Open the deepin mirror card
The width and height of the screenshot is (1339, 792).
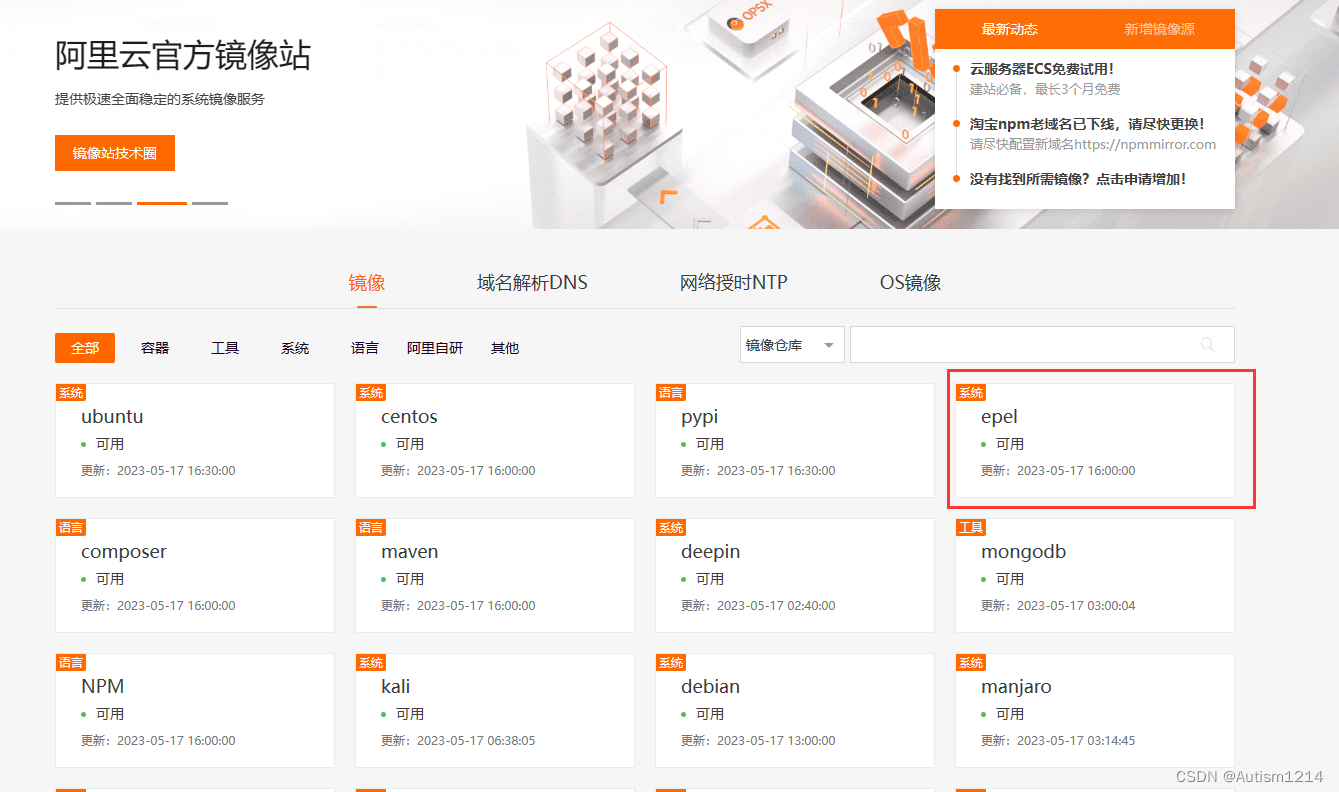point(795,575)
